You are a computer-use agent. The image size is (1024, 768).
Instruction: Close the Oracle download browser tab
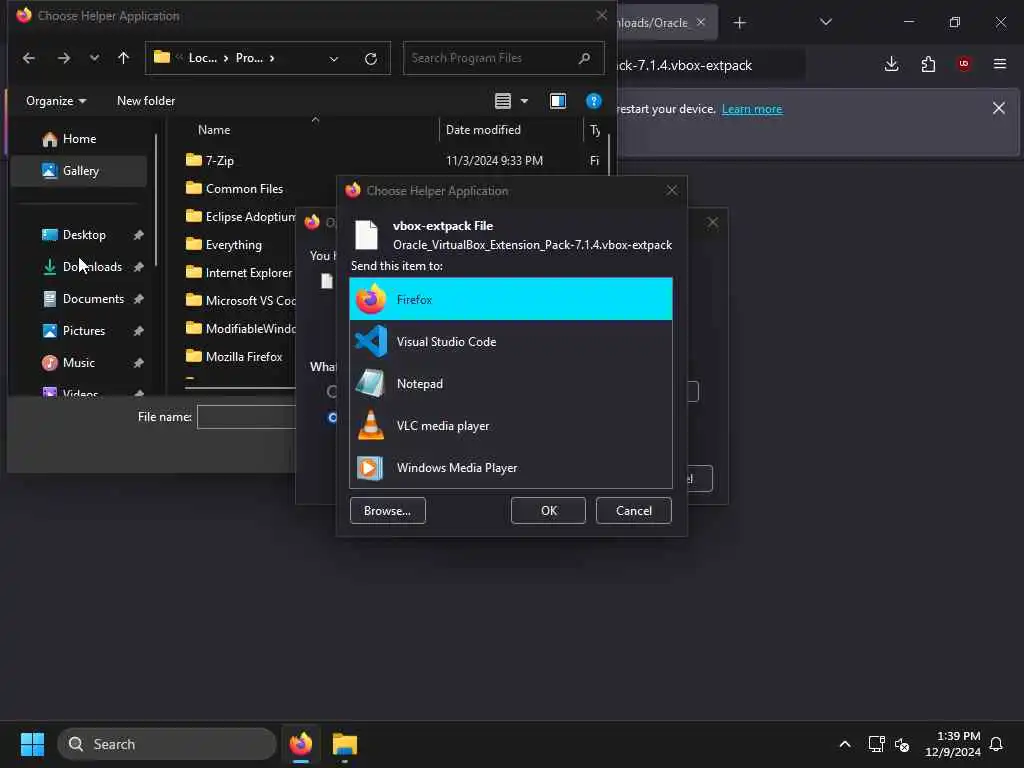pos(701,22)
